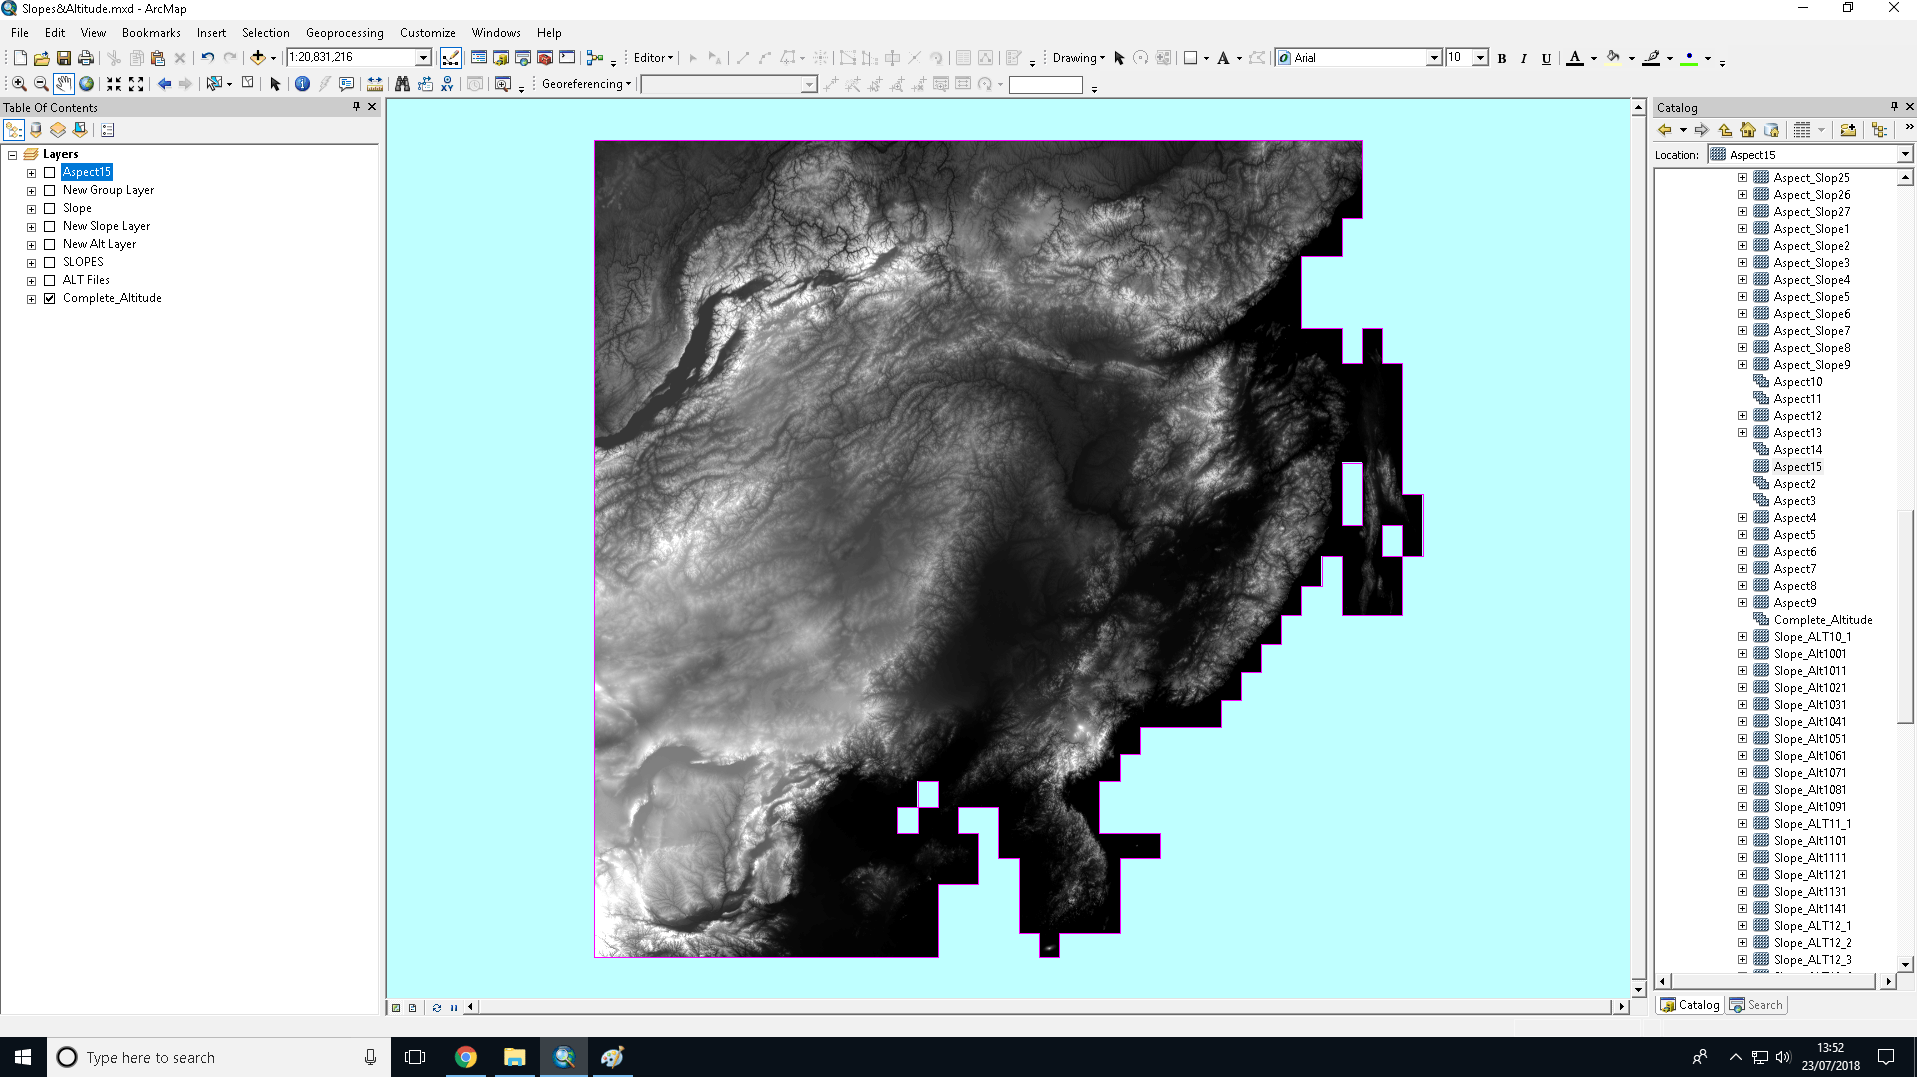Open the Georeferencing toolbar dropdown

pos(627,84)
